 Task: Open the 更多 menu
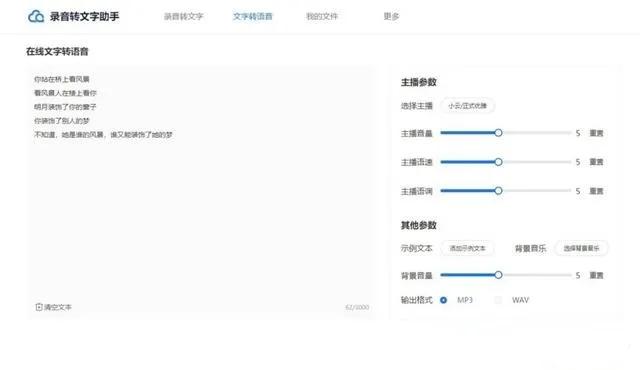point(391,16)
